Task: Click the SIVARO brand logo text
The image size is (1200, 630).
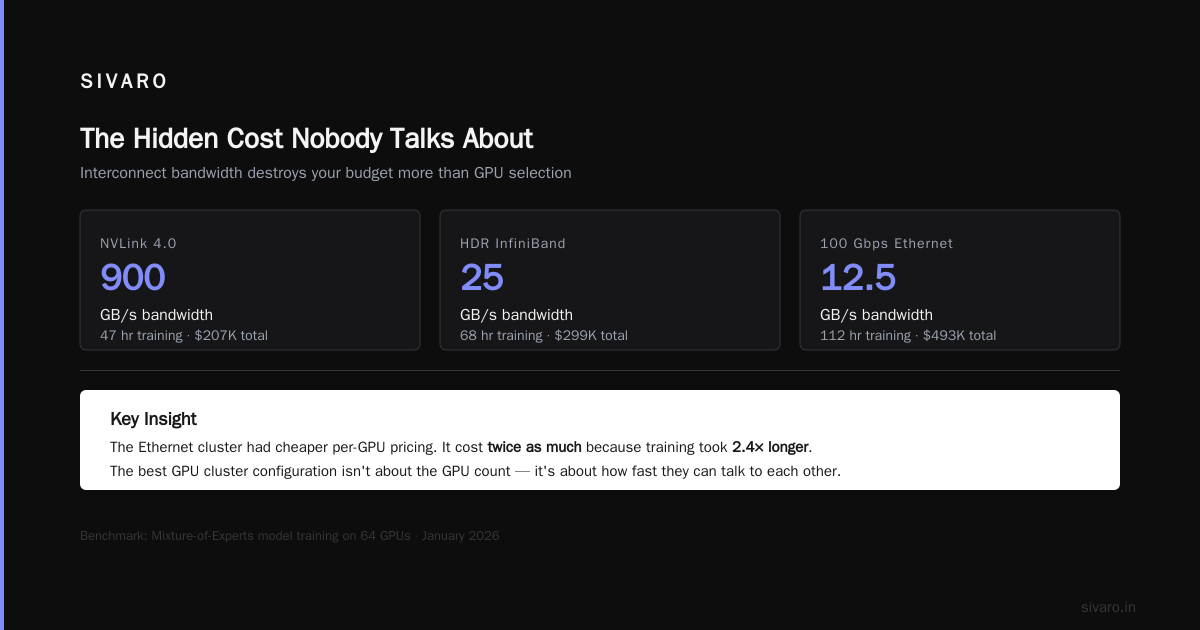Action: (x=124, y=82)
